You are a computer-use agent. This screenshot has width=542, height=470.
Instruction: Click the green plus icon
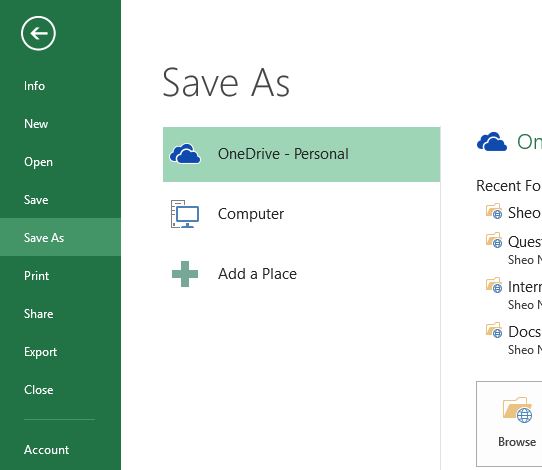(x=185, y=274)
